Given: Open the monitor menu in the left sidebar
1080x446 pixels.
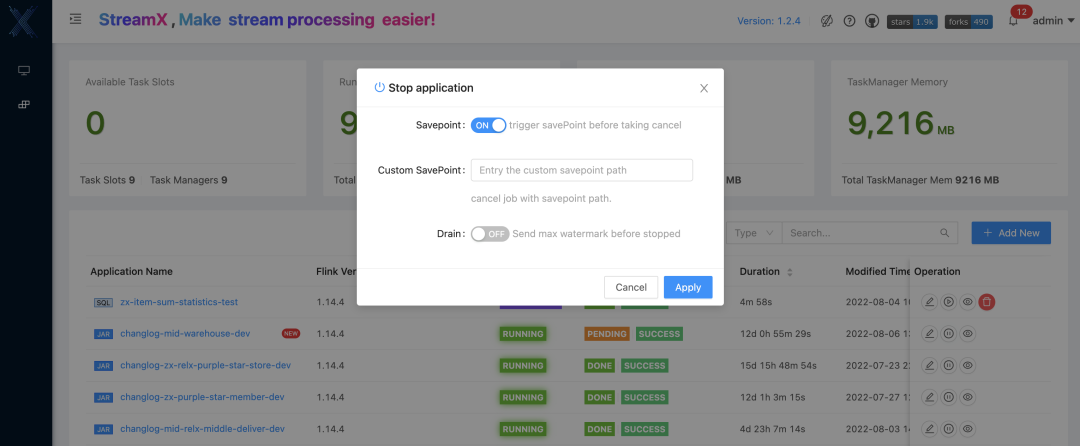Looking at the screenshot, I should (24, 70).
